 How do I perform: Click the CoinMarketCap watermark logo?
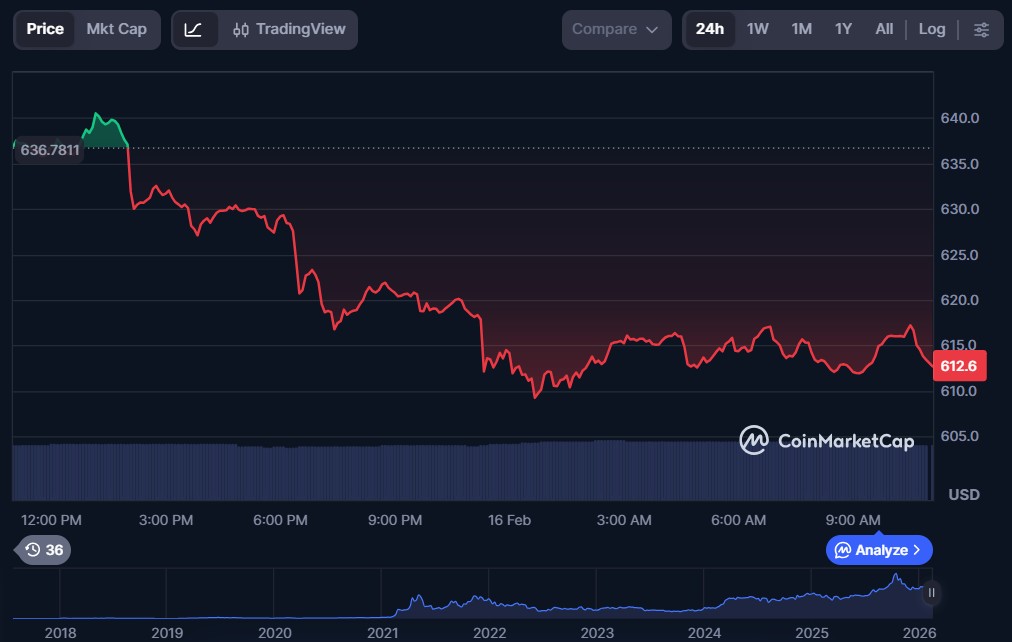click(826, 440)
